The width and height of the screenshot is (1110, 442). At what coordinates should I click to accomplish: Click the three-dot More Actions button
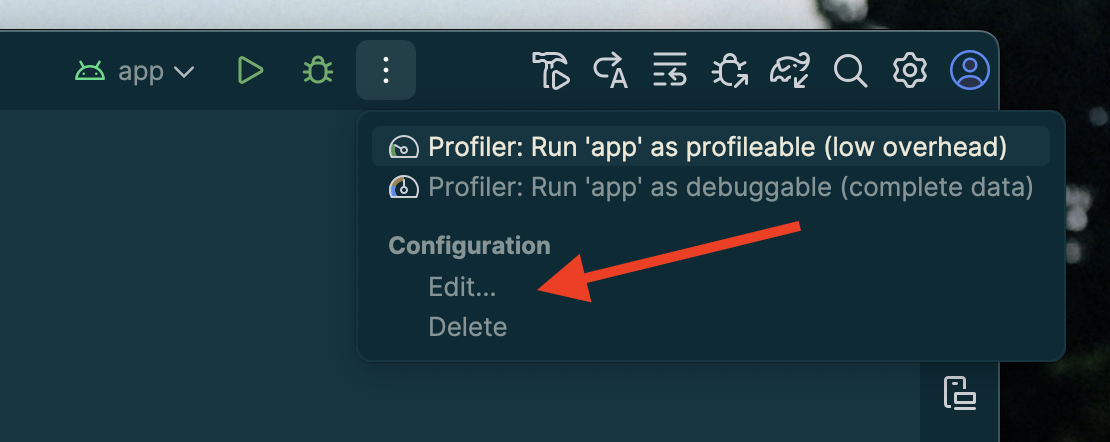(x=386, y=71)
